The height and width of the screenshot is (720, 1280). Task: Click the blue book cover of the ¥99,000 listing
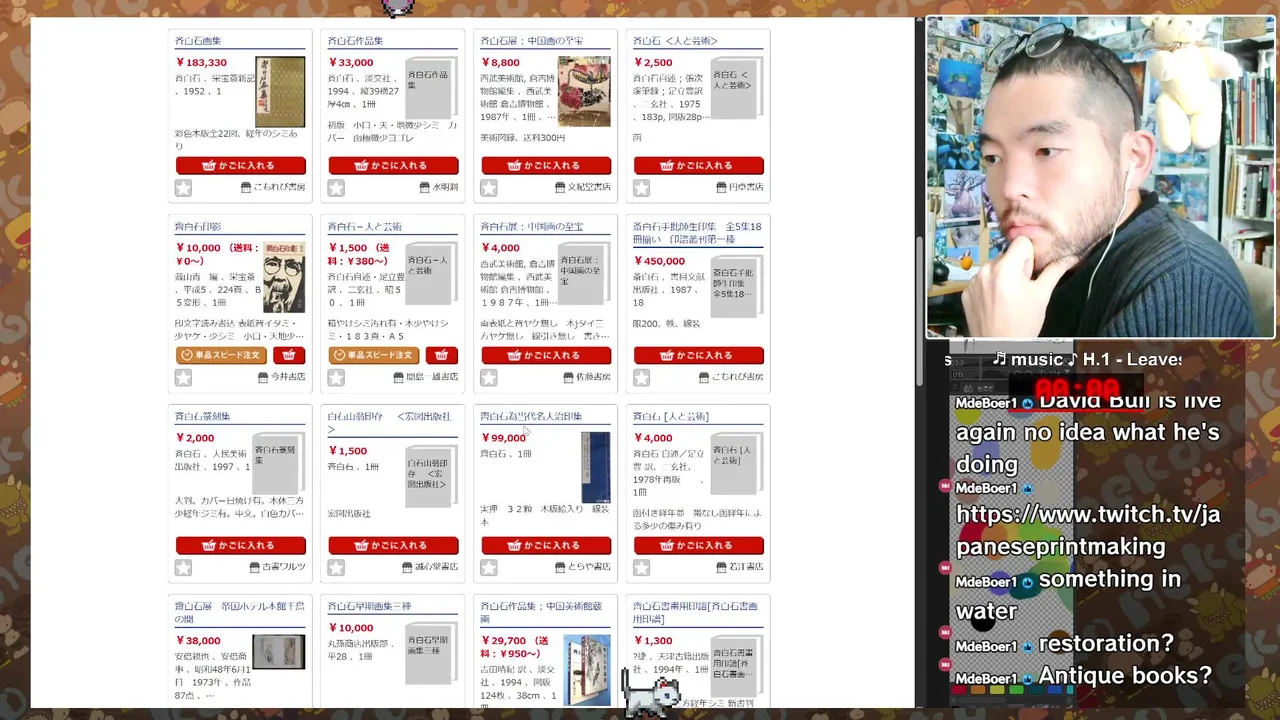point(595,467)
